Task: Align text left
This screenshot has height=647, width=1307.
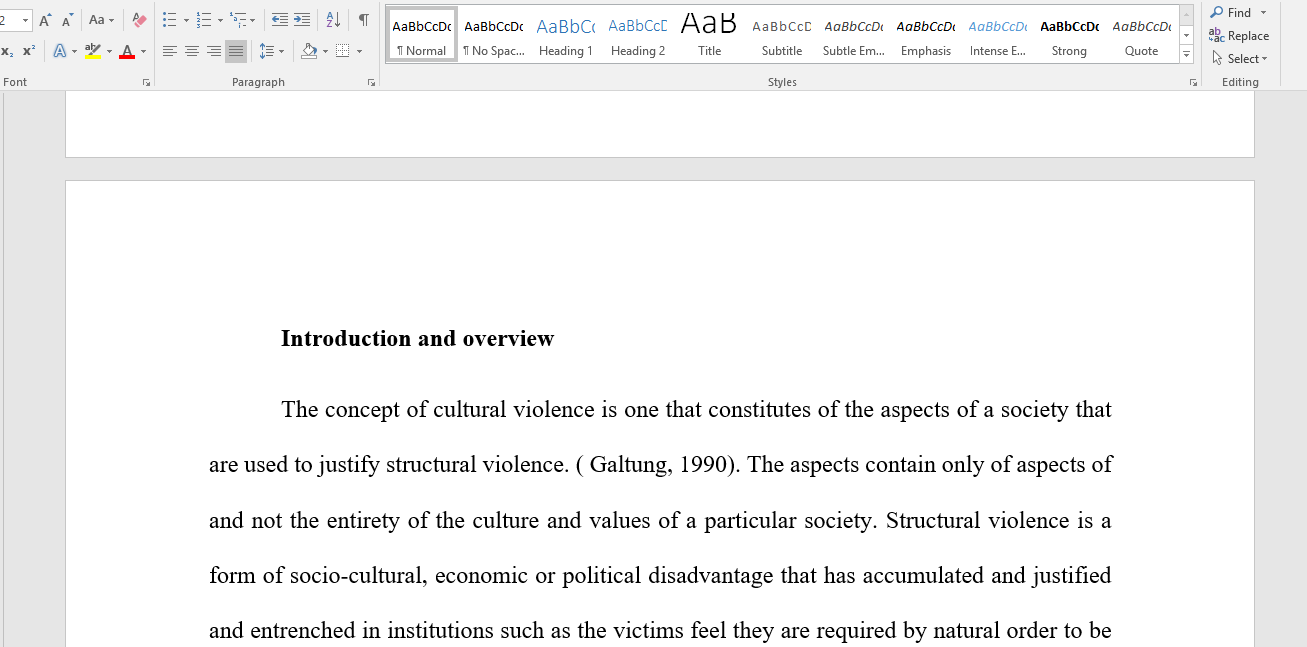Action: click(170, 51)
